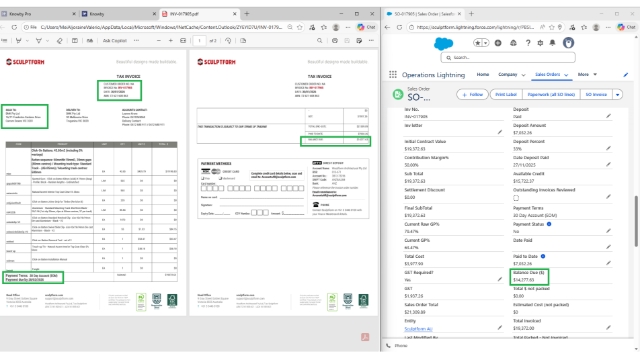The image size is (640, 360).
Task: Toggle fit to width for PDF
Action: click(x=183, y=41)
